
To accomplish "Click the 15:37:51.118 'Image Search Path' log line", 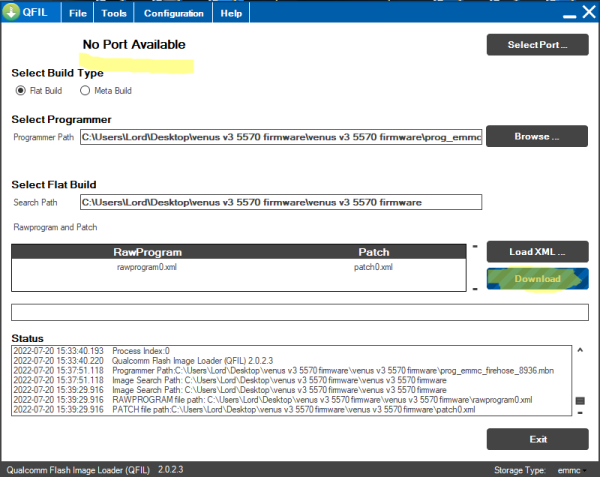I will [x=230, y=380].
